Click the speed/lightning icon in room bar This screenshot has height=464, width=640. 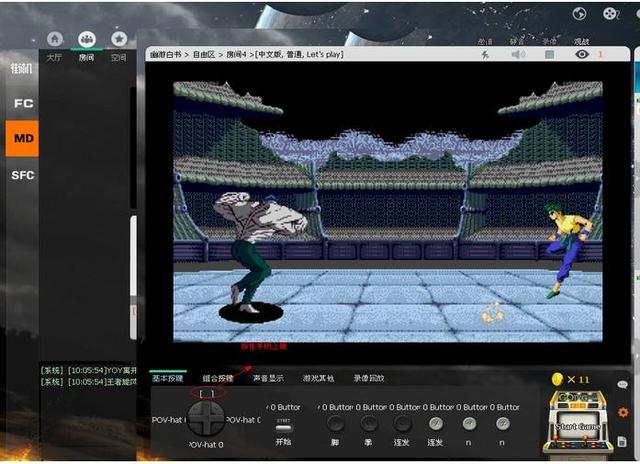tap(485, 54)
